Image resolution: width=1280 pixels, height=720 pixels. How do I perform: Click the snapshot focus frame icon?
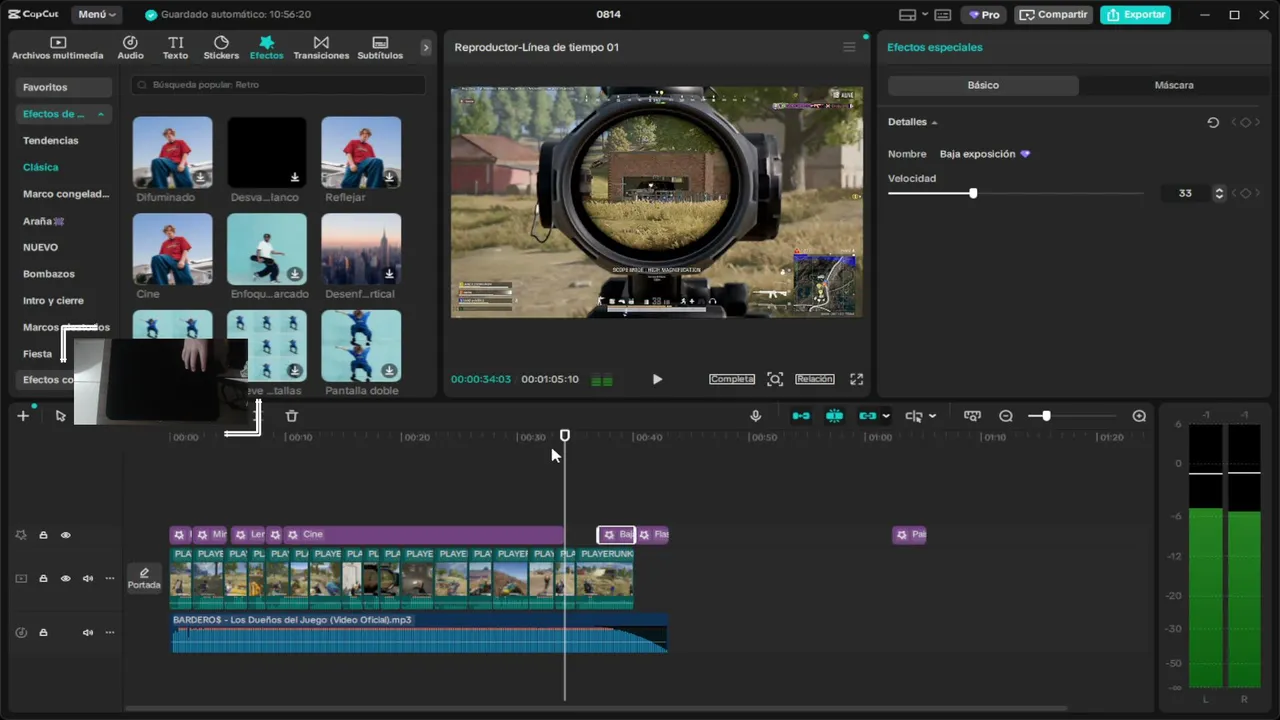pos(775,379)
